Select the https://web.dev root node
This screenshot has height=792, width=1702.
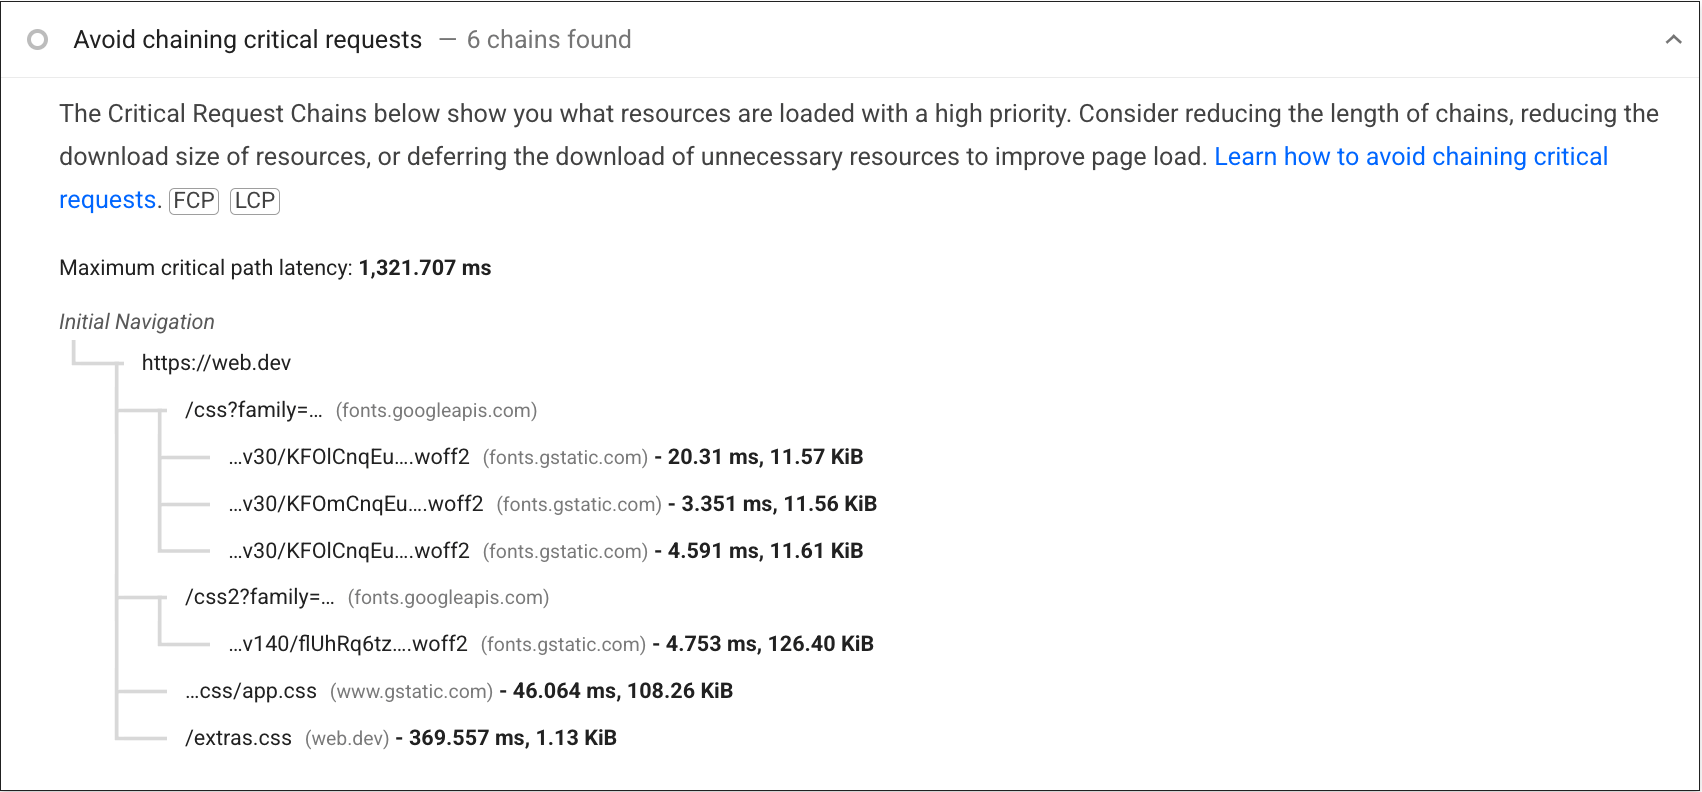click(215, 362)
